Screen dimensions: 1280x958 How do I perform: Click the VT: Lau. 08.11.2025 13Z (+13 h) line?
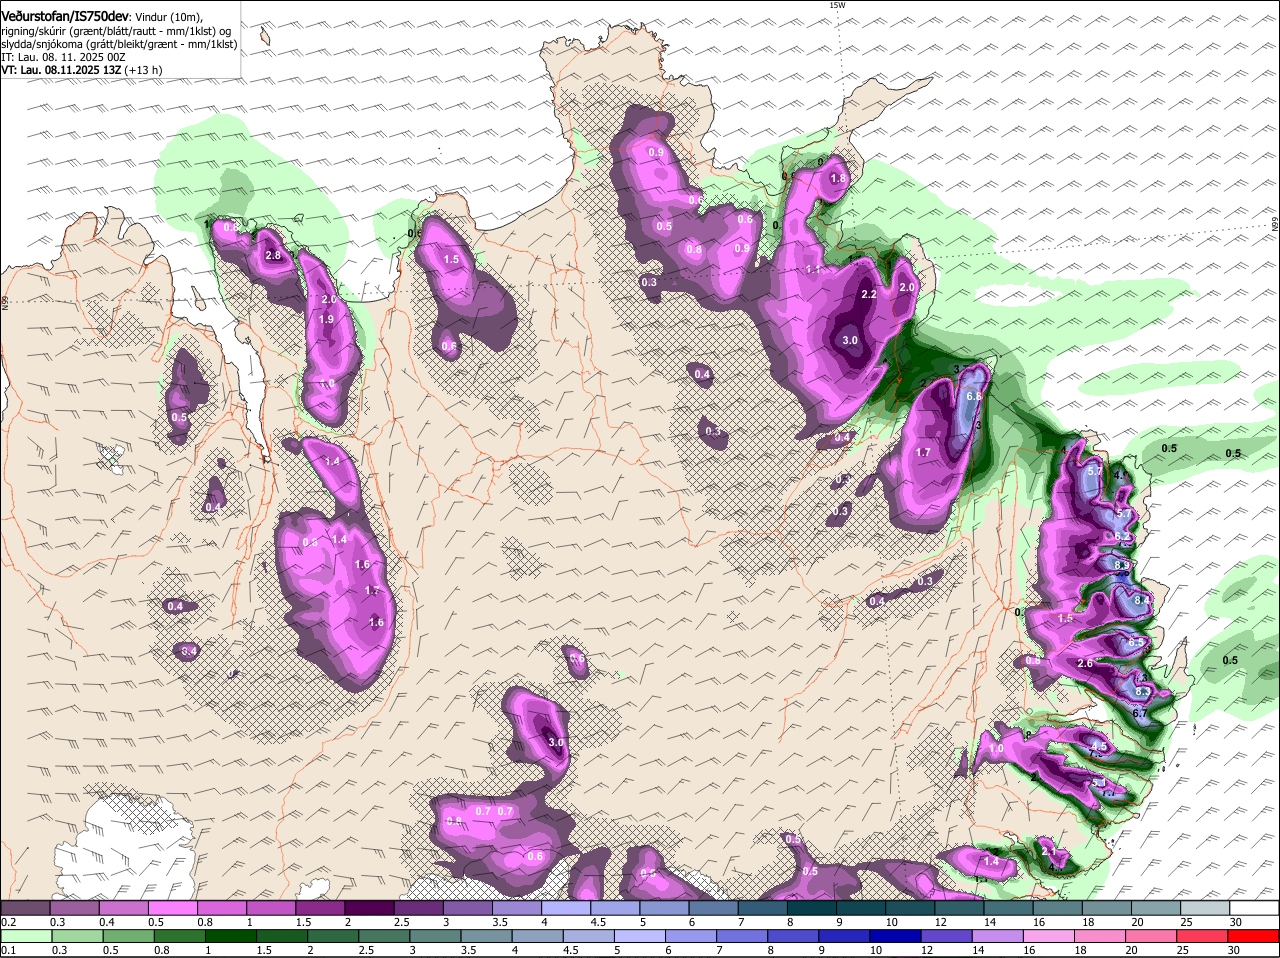(81, 70)
